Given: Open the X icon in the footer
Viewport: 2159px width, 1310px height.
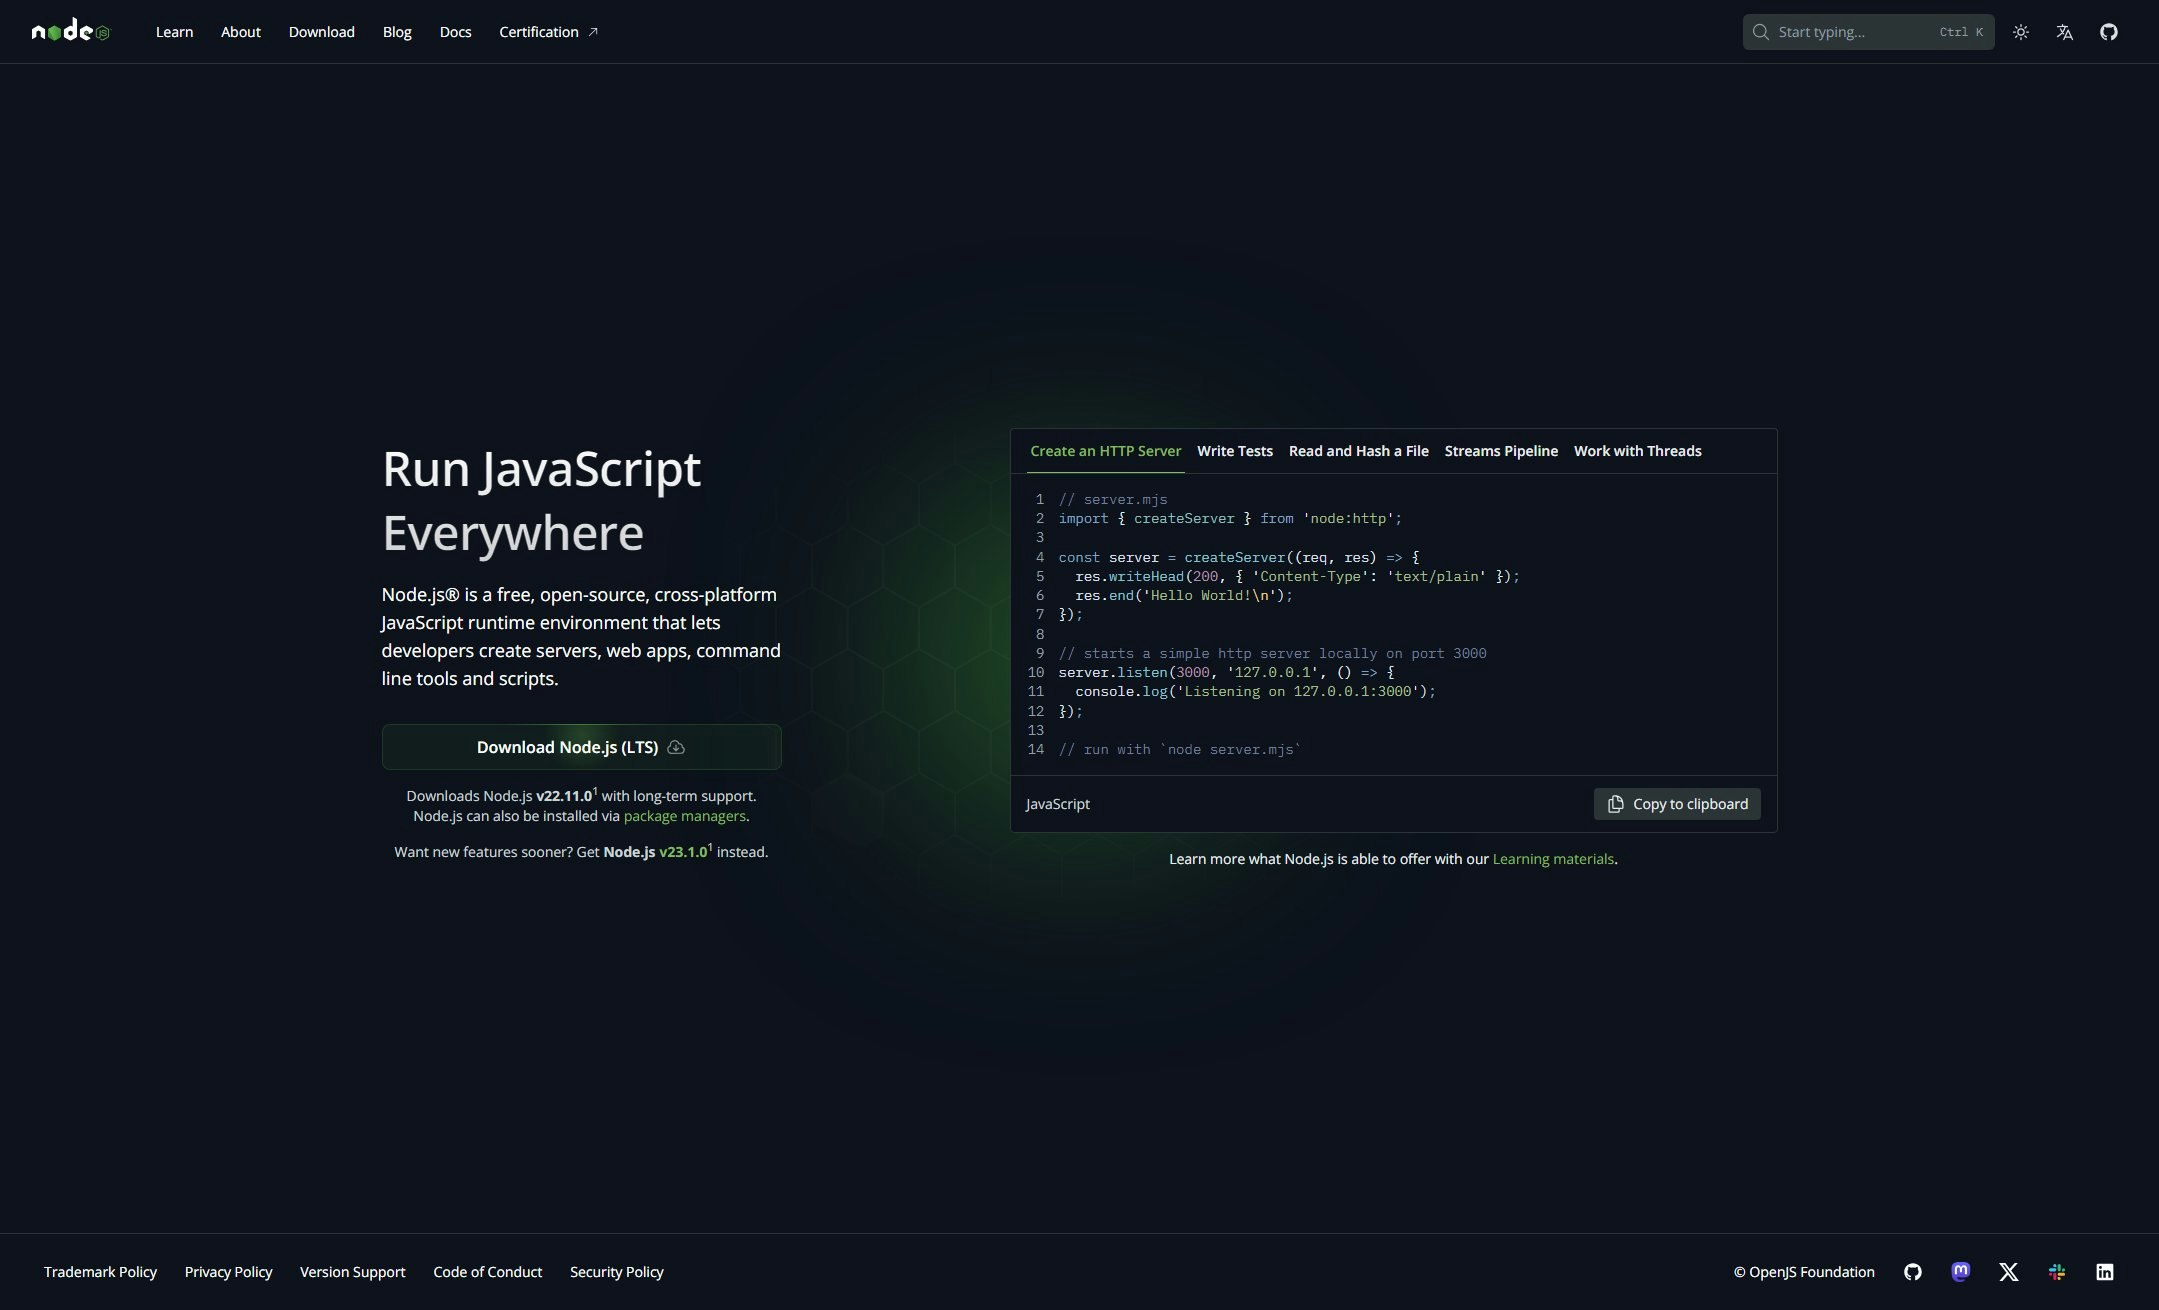Looking at the screenshot, I should [2008, 1271].
